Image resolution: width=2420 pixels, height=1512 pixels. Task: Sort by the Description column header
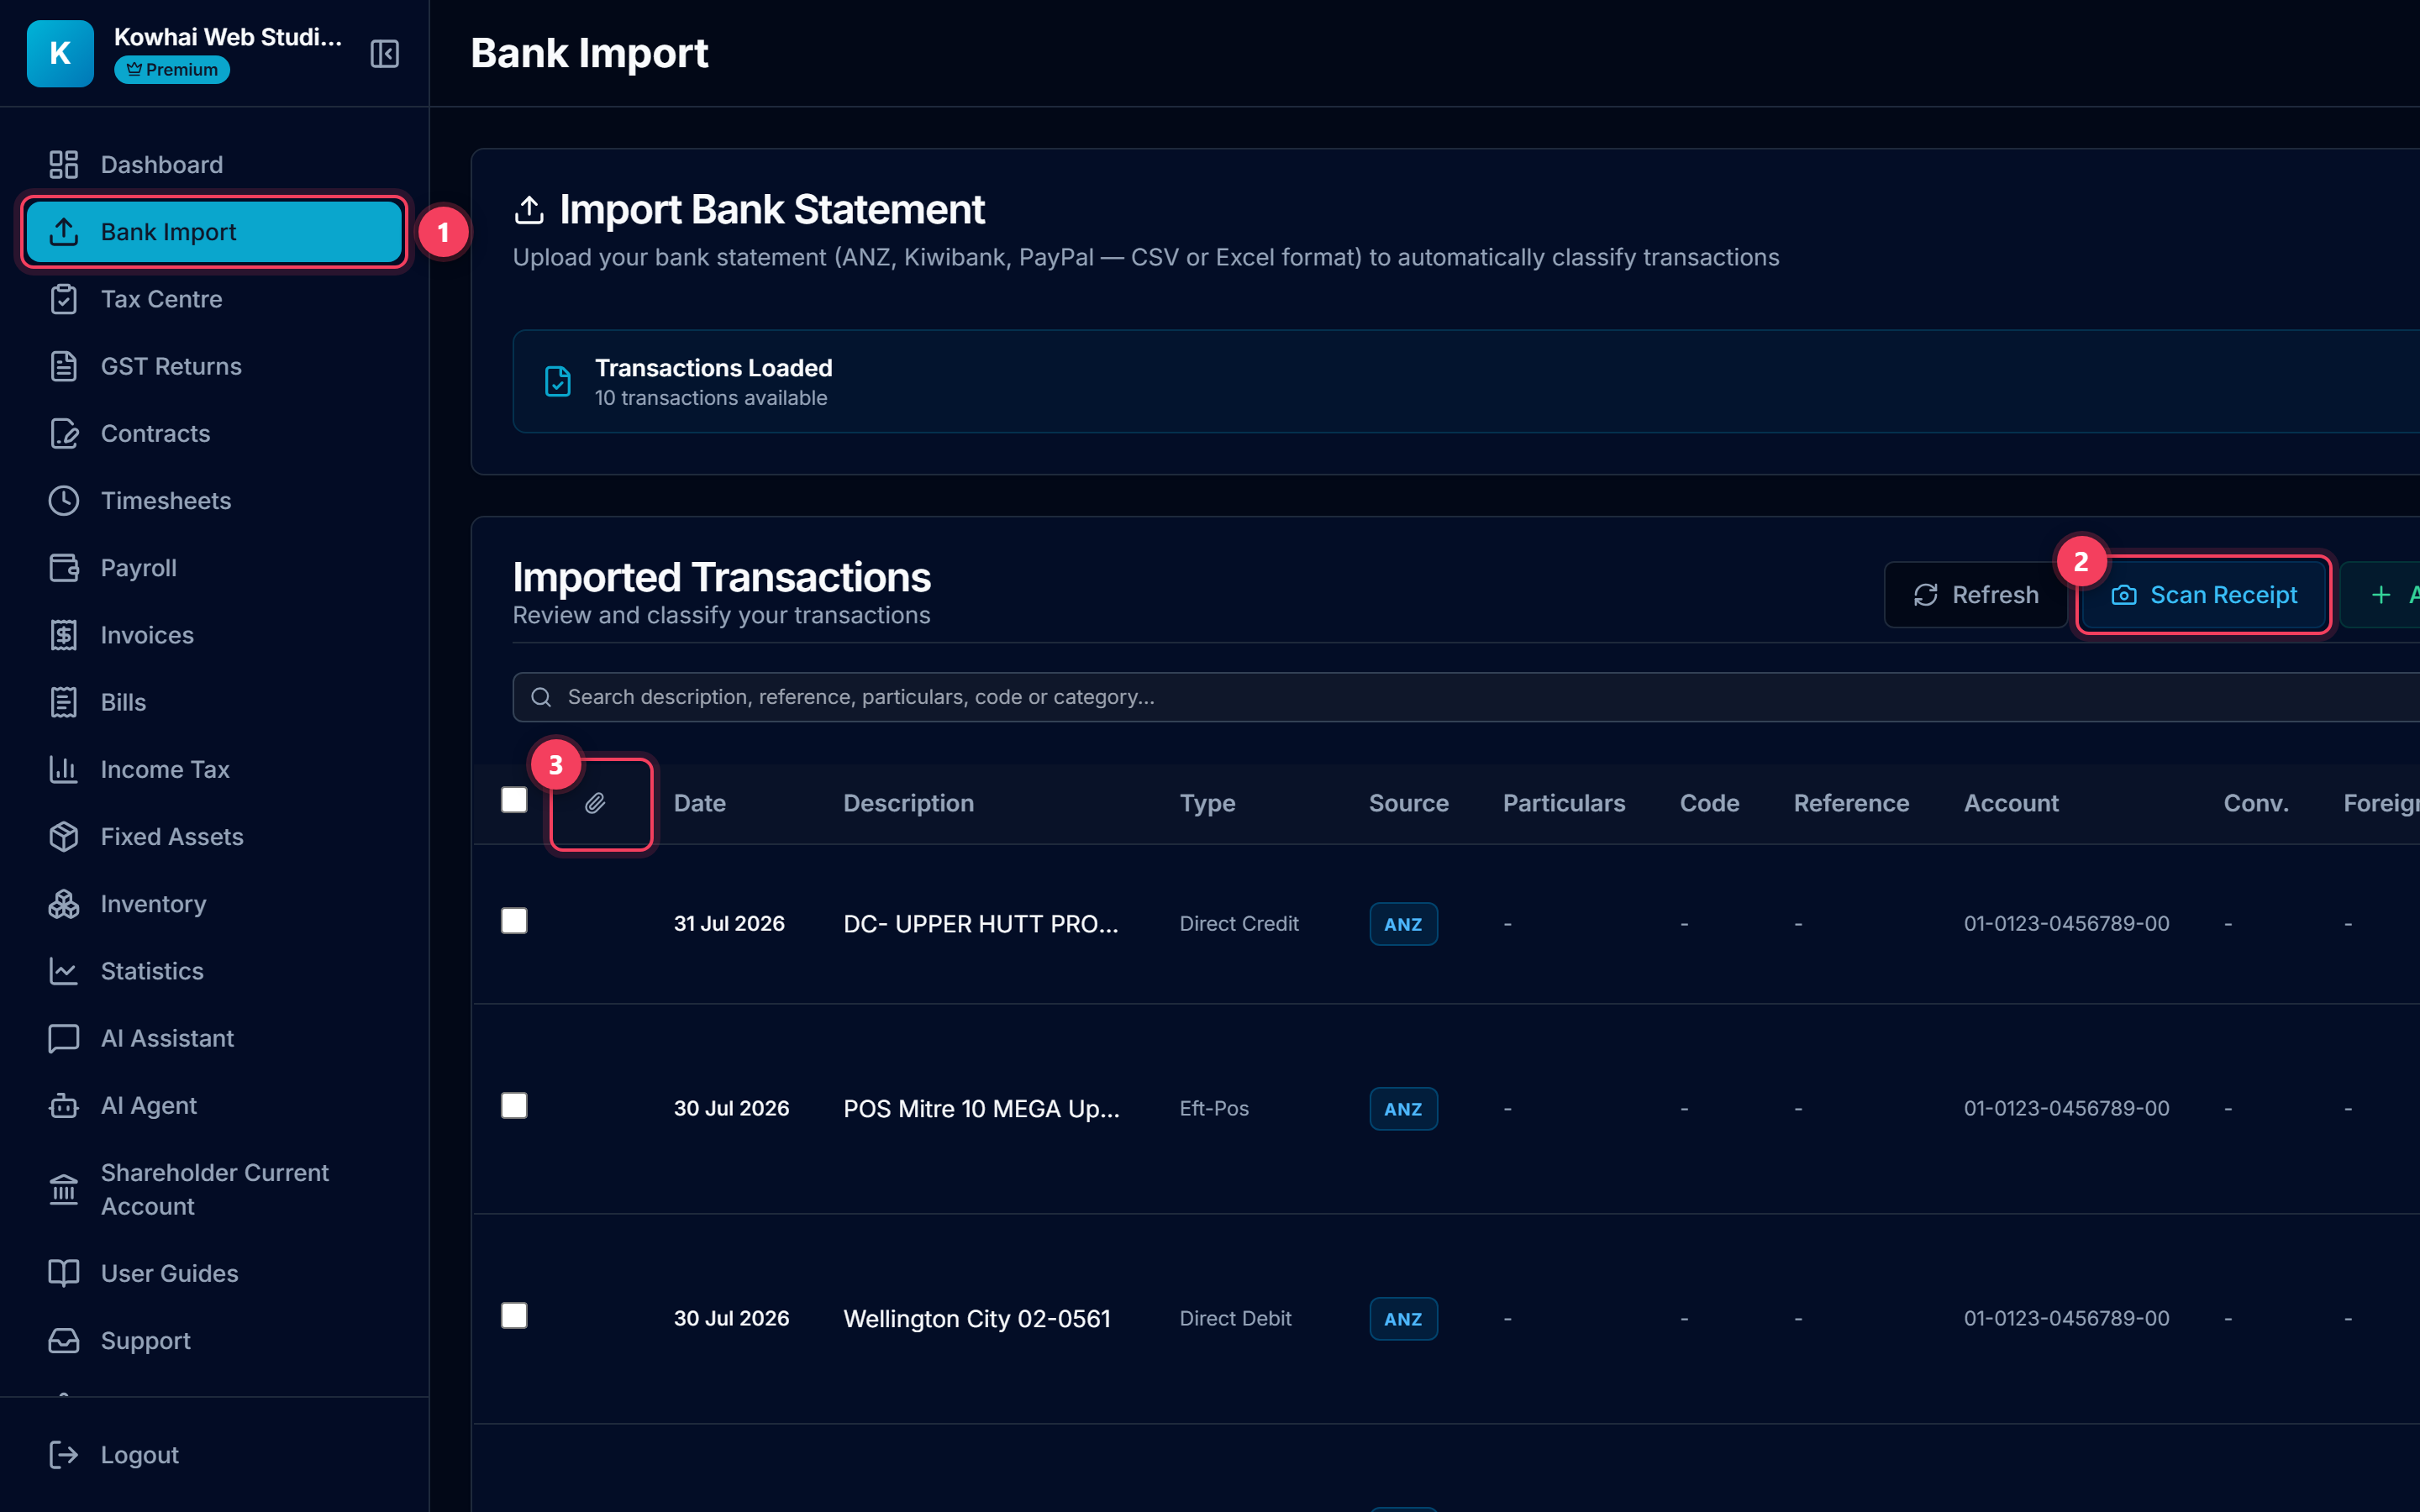click(x=908, y=803)
